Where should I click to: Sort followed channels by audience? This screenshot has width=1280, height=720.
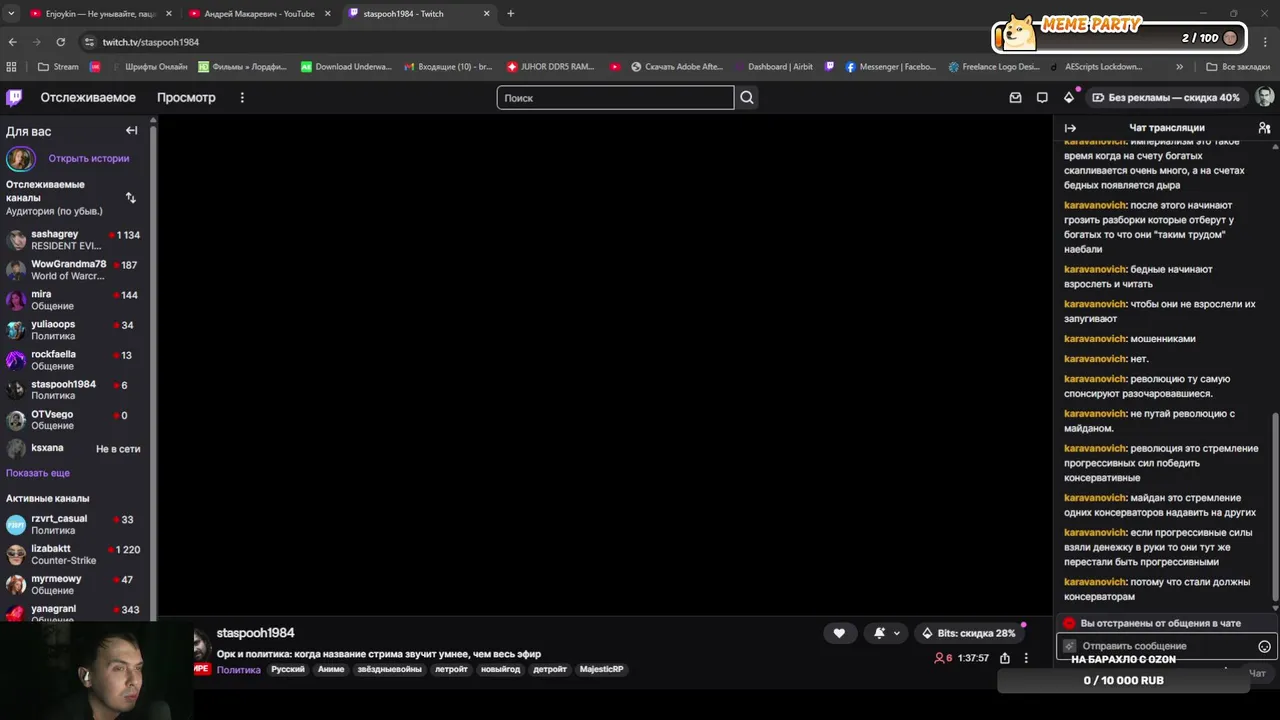coord(130,198)
